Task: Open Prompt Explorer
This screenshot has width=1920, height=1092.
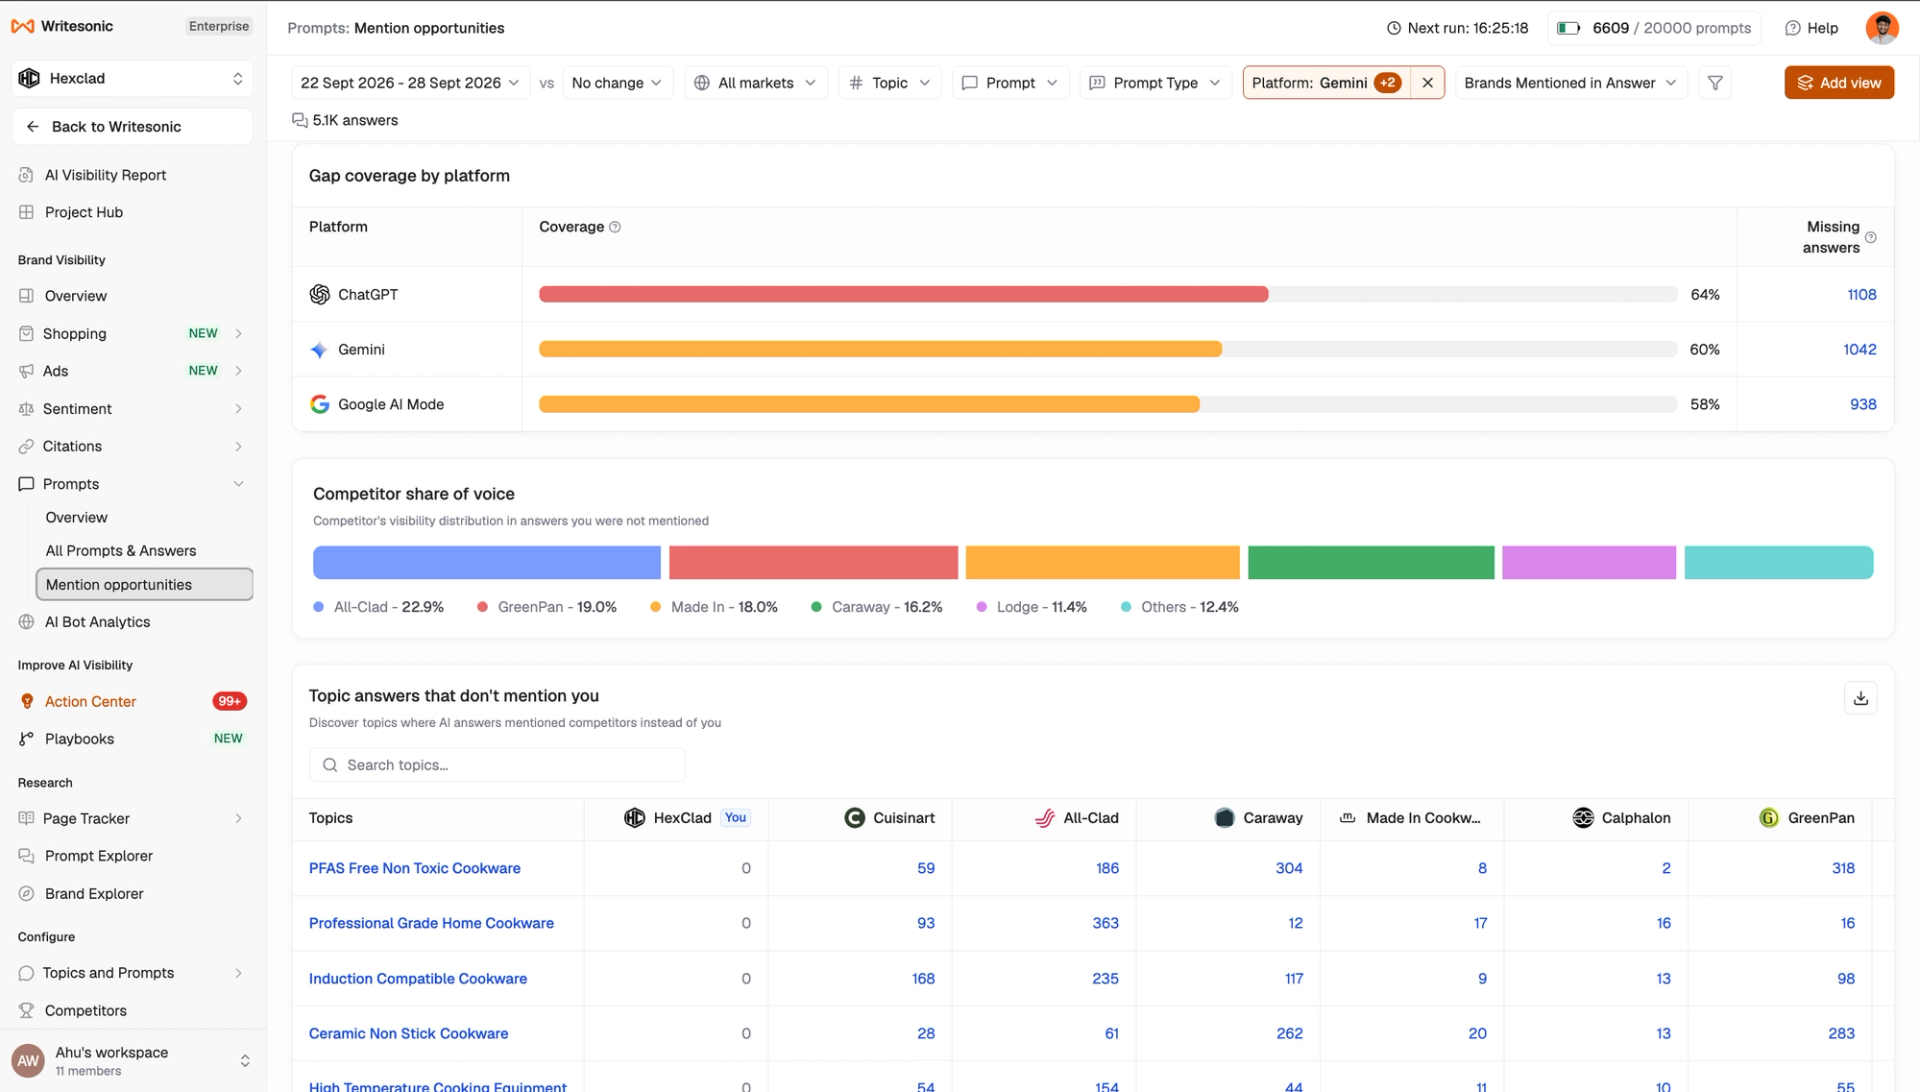Action: point(98,856)
